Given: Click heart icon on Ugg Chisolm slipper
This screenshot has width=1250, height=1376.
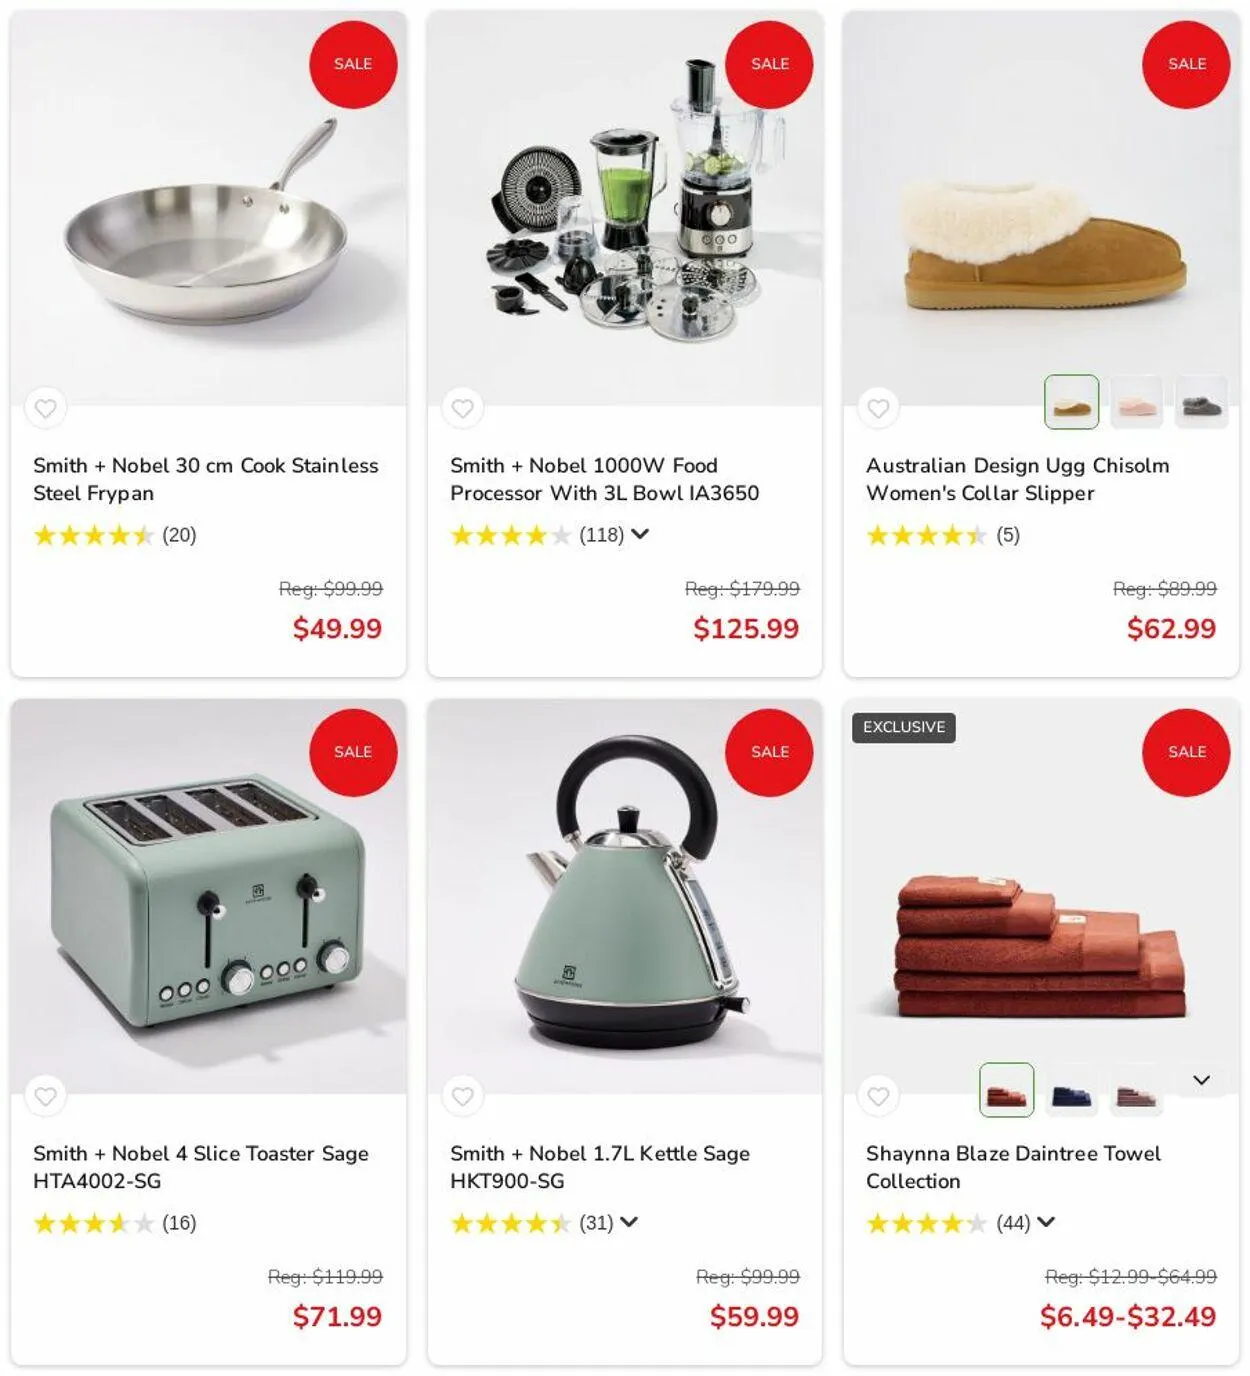Looking at the screenshot, I should 878,408.
